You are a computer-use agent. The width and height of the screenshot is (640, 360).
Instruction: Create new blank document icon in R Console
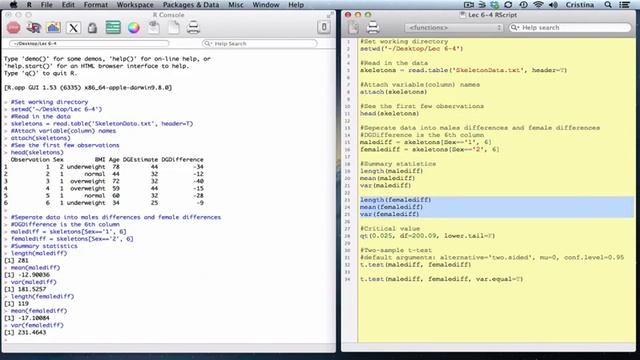click(x=174, y=28)
